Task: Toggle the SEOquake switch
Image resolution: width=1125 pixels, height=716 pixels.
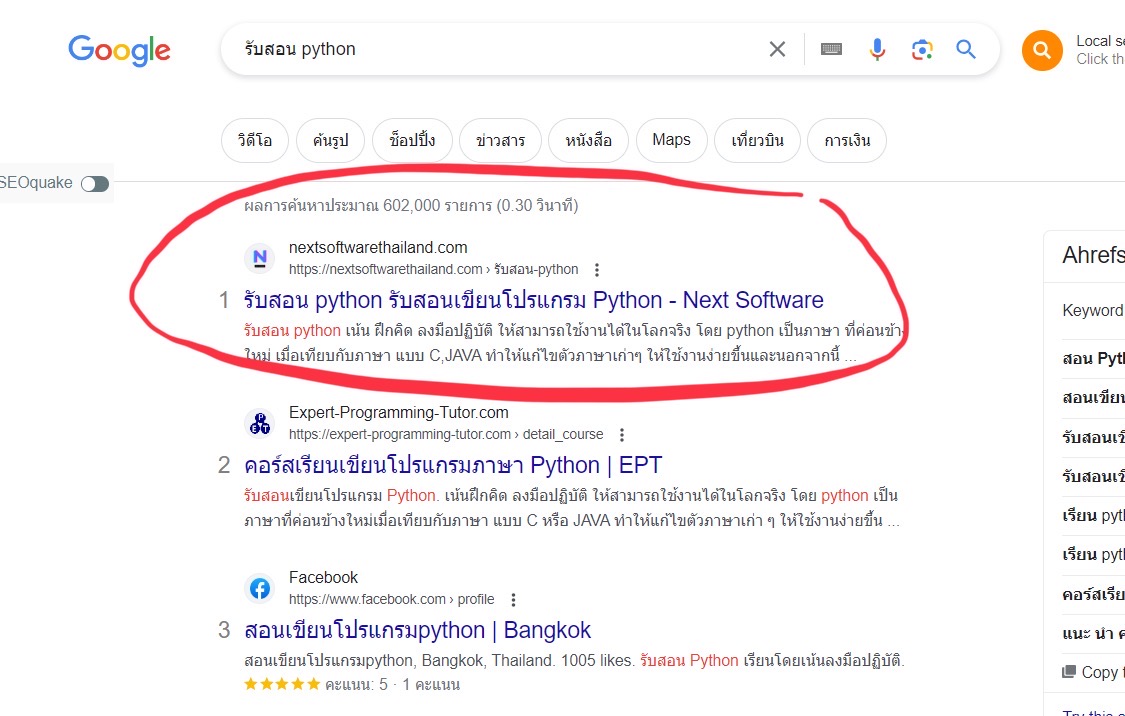Action: pyautogui.click(x=95, y=184)
